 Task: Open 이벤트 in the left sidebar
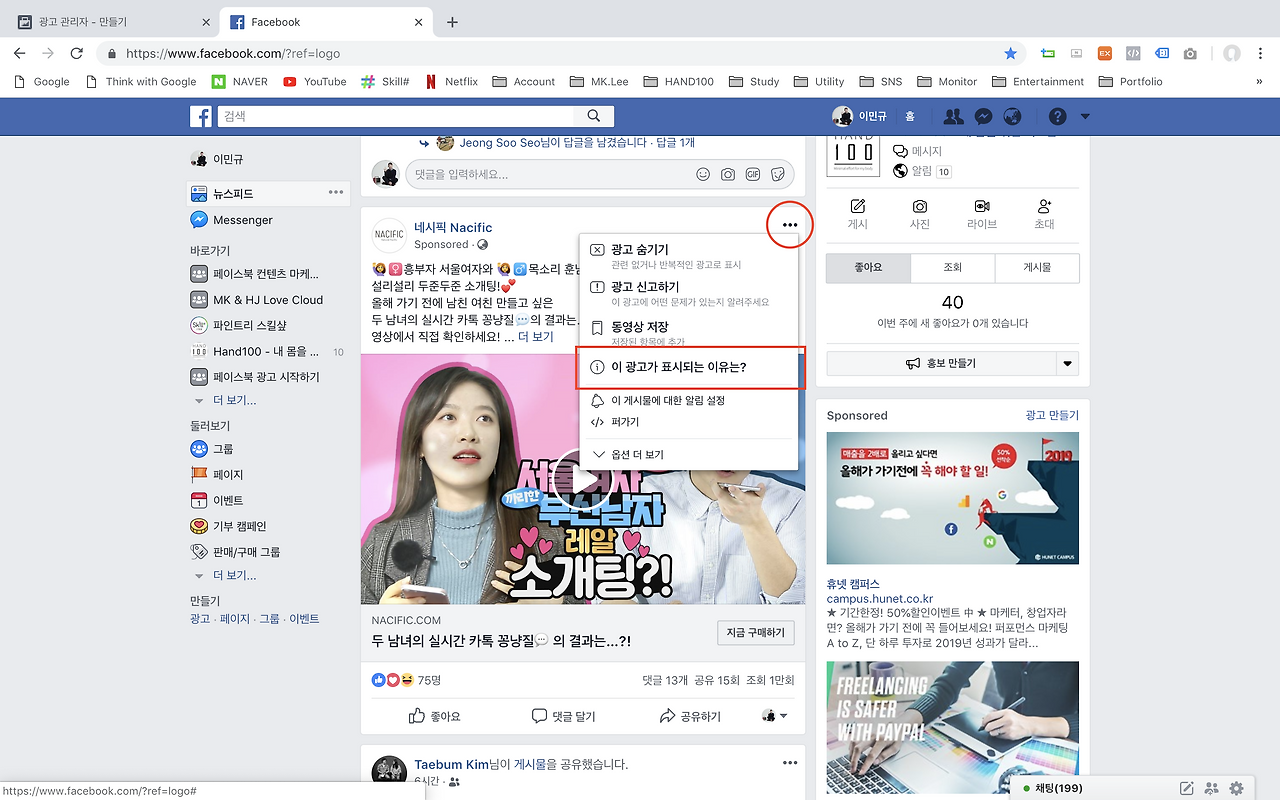tap(217, 500)
